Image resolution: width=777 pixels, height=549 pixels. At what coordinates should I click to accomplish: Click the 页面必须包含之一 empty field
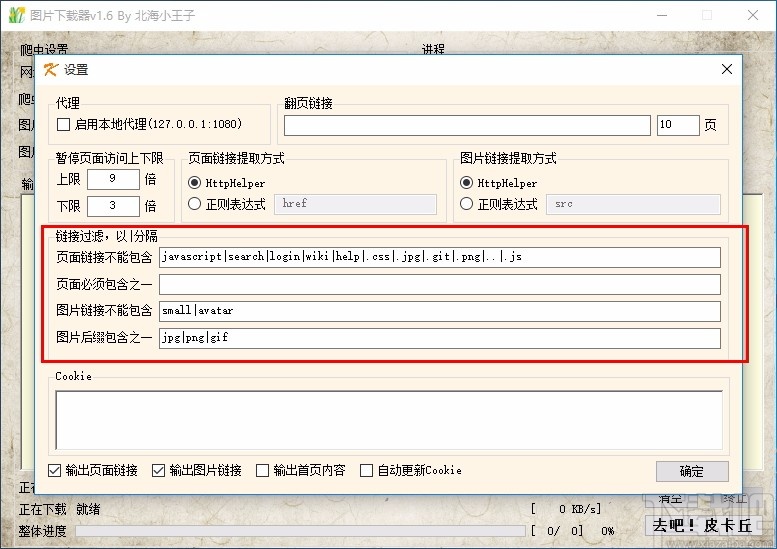pyautogui.click(x=440, y=284)
